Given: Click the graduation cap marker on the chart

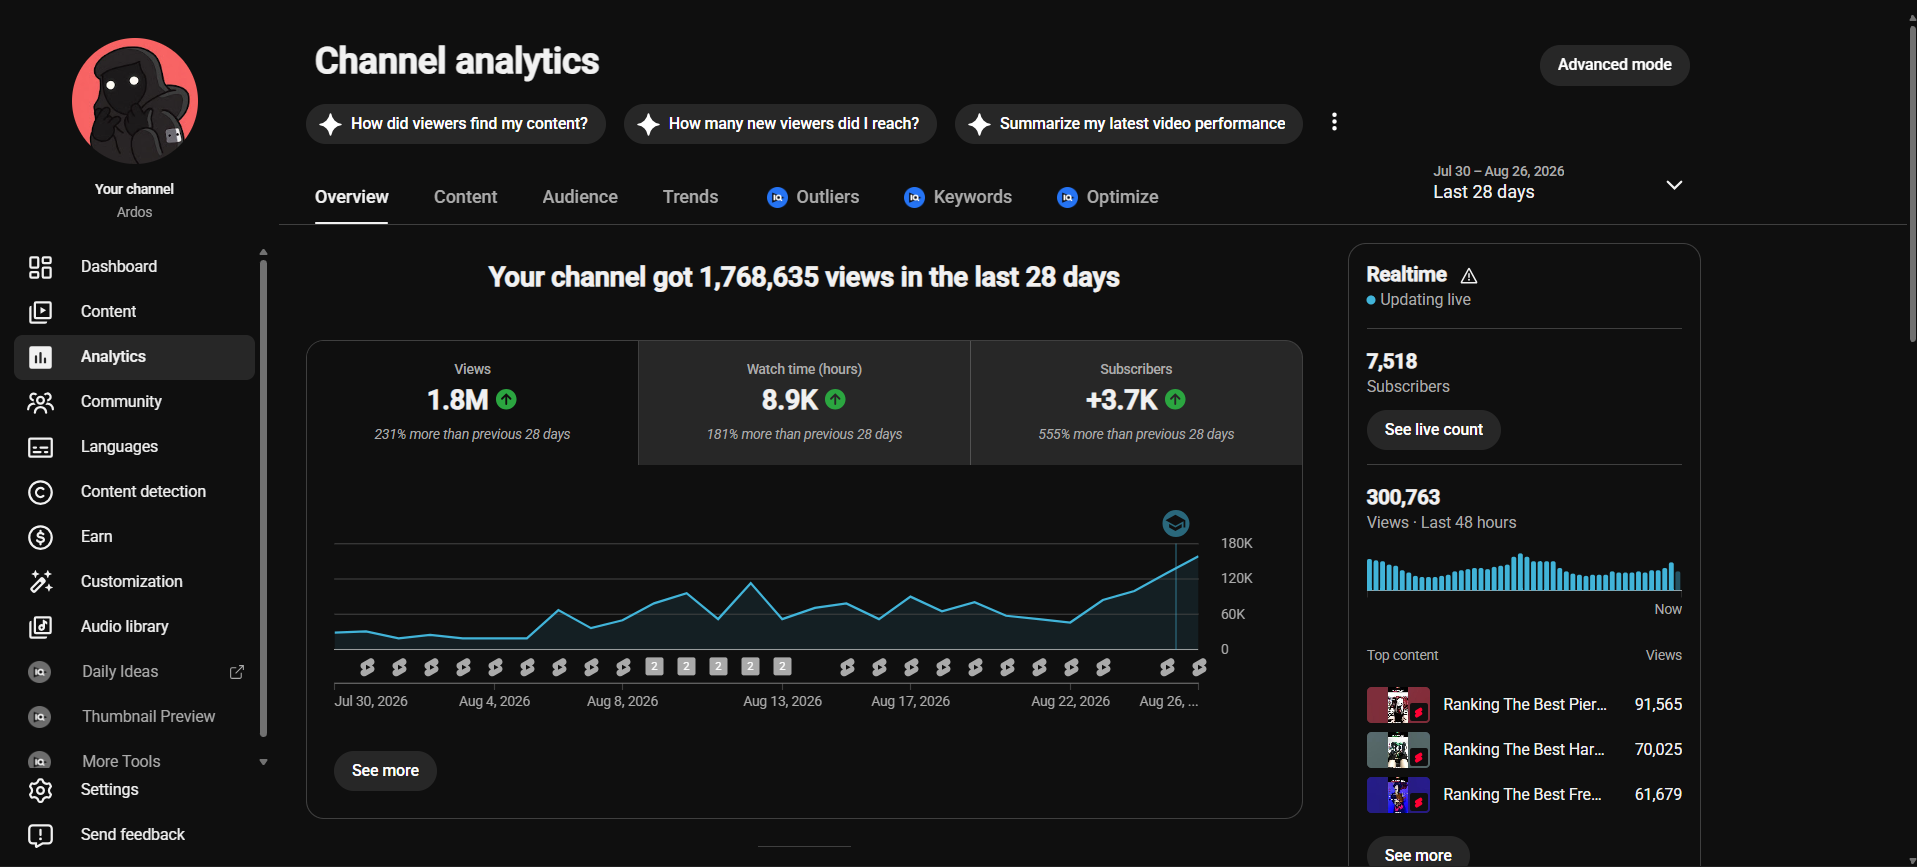Looking at the screenshot, I should 1176,523.
